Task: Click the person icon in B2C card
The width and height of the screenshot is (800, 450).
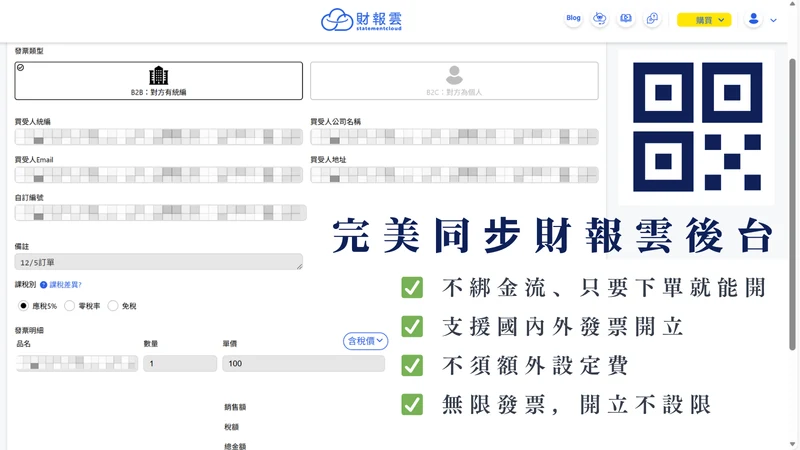Action: pos(454,75)
